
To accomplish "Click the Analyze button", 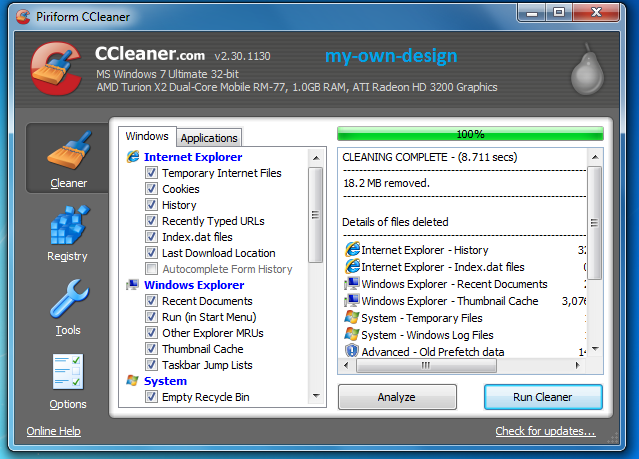I will (x=397, y=397).
